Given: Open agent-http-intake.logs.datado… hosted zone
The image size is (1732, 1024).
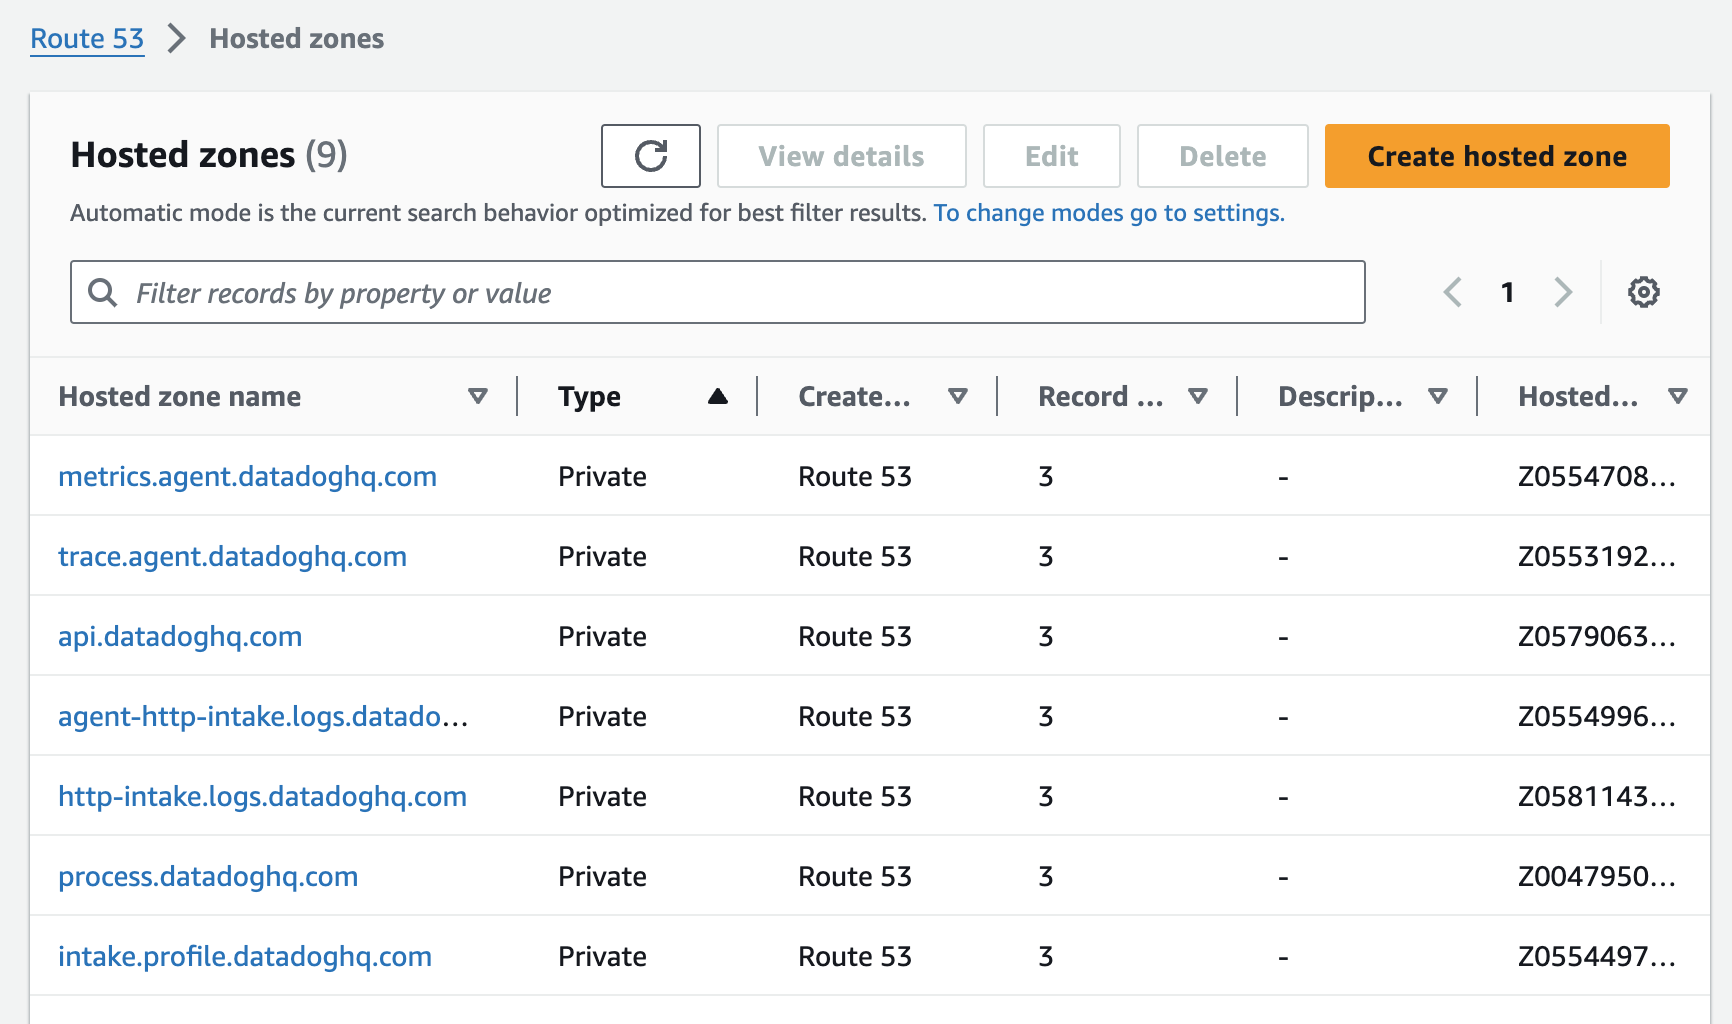Looking at the screenshot, I should coord(263,716).
